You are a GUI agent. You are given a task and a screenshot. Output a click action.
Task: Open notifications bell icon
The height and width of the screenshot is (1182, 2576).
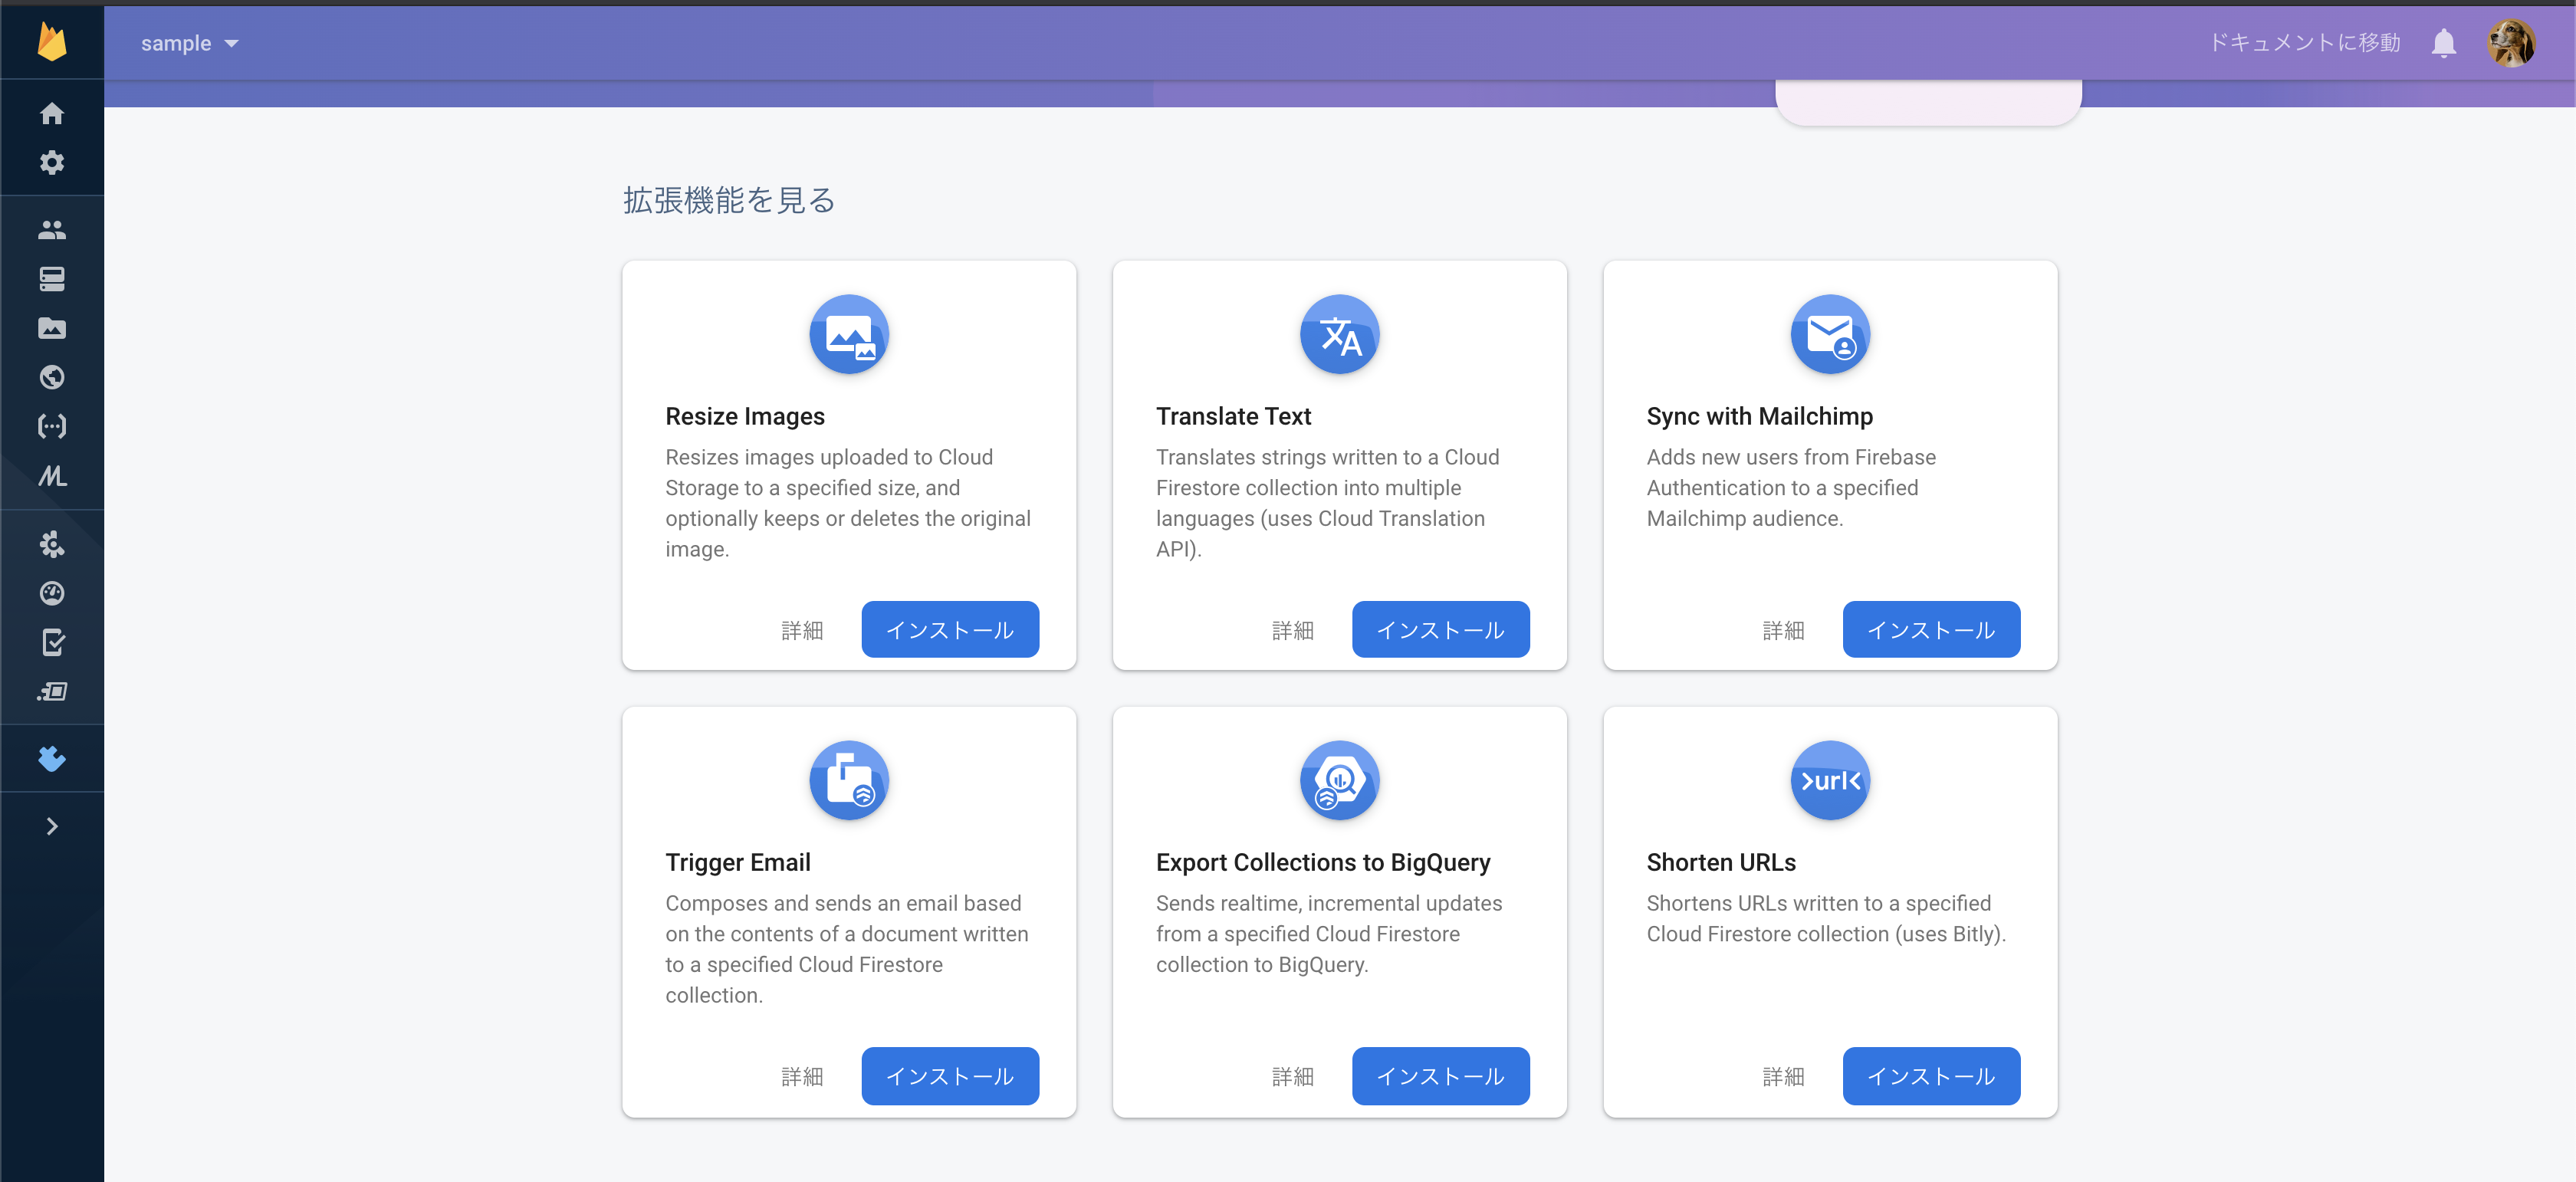coord(2443,43)
